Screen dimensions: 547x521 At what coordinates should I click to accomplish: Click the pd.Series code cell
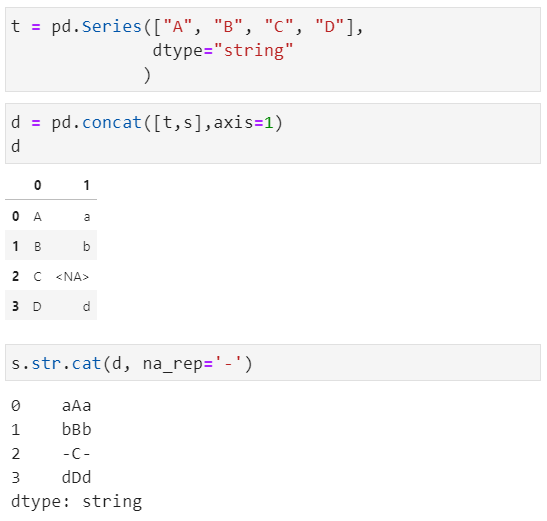click(273, 50)
